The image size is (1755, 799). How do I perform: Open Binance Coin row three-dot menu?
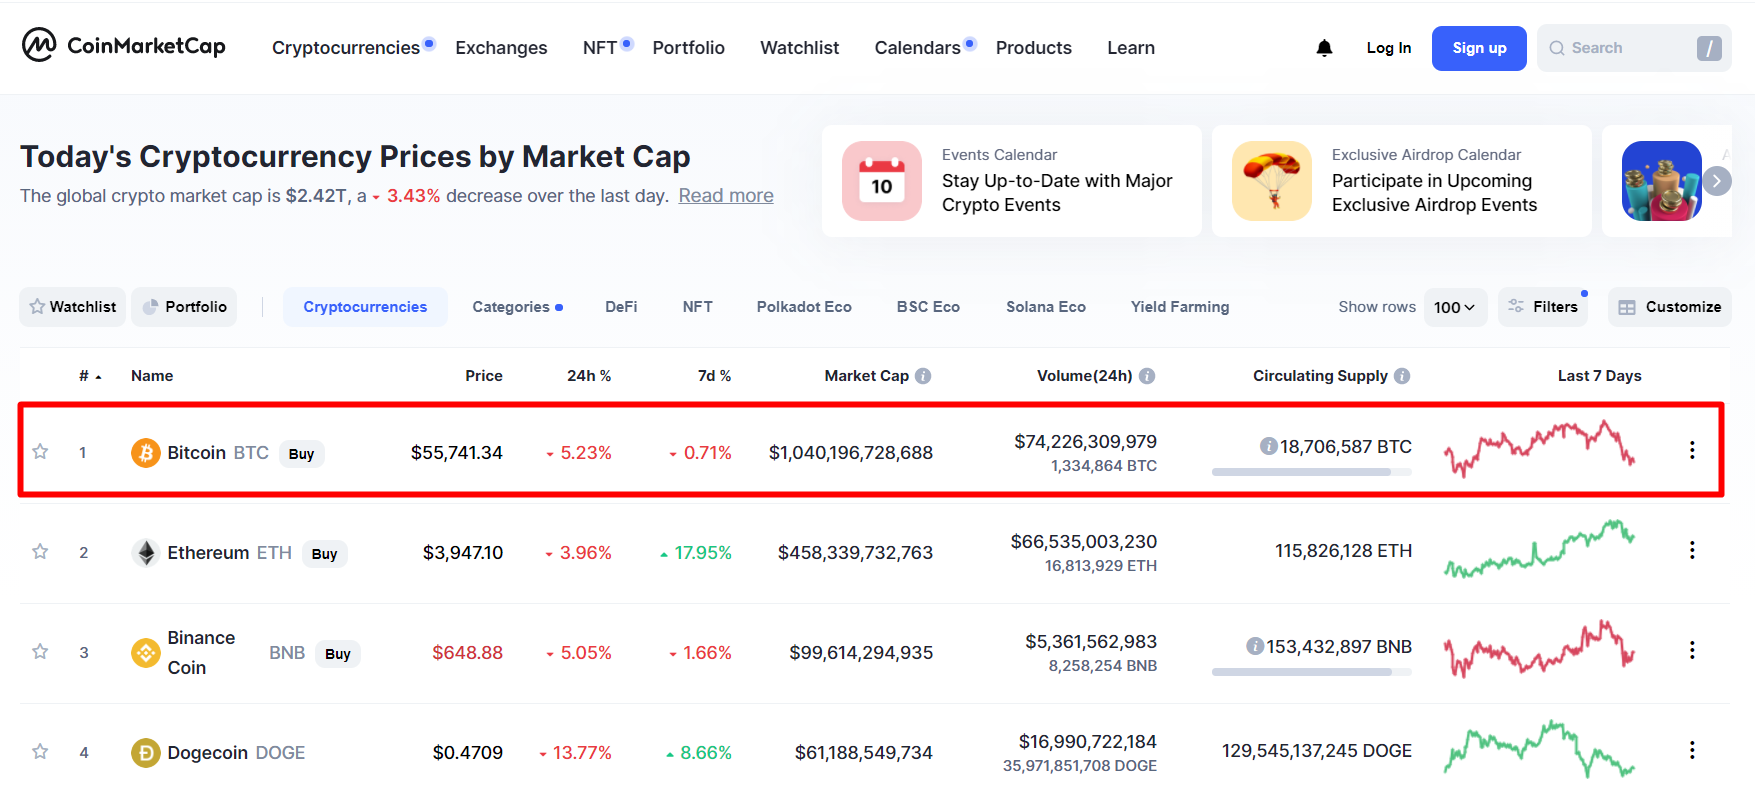pyautogui.click(x=1692, y=650)
